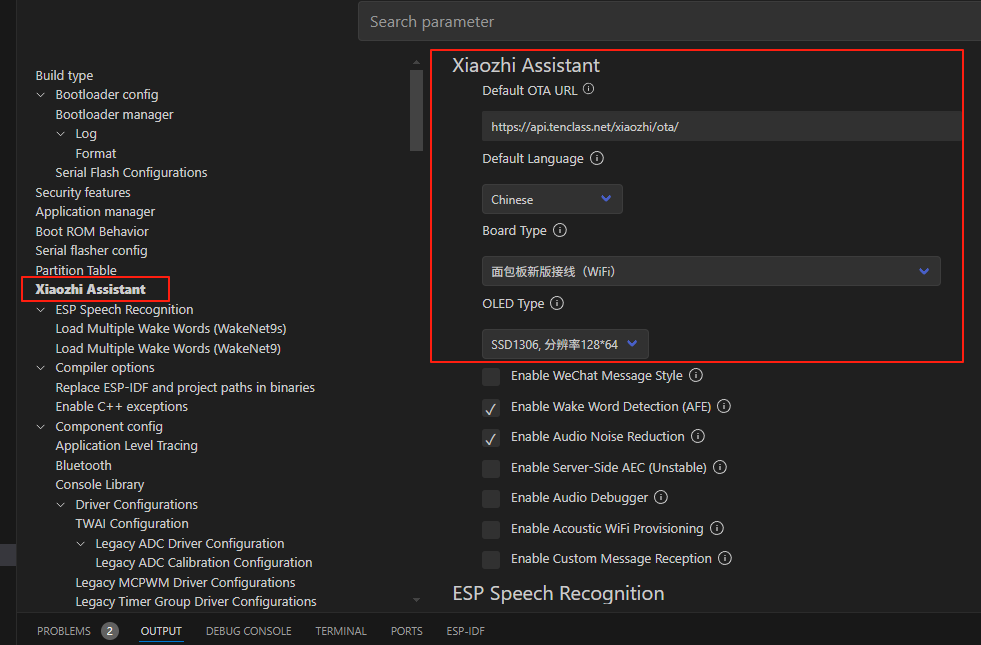Enable Server-Side AEC (Unstable) checkbox
Screen dimensions: 981x645
(491, 469)
